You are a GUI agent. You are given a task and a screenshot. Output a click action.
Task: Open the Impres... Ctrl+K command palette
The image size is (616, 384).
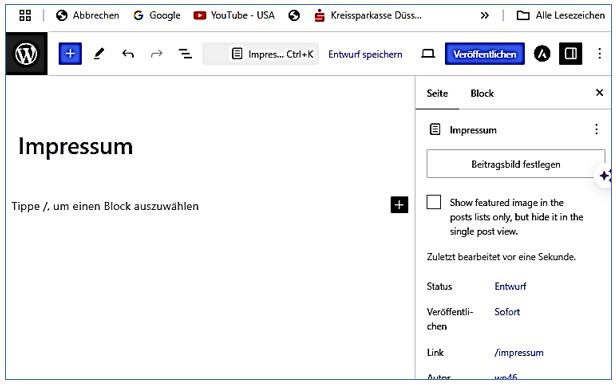click(260, 54)
